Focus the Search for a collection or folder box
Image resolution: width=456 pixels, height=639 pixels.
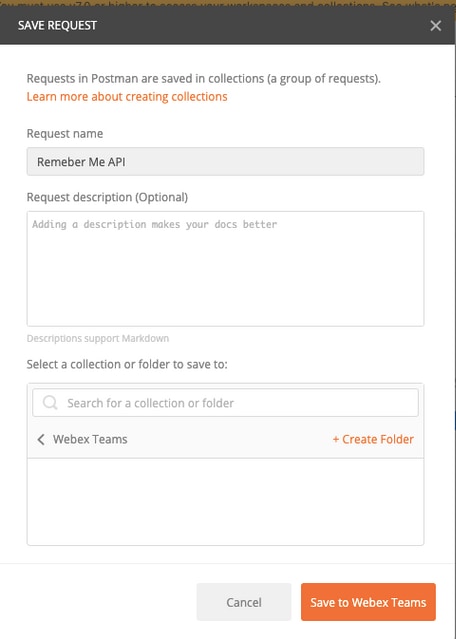coord(225,403)
